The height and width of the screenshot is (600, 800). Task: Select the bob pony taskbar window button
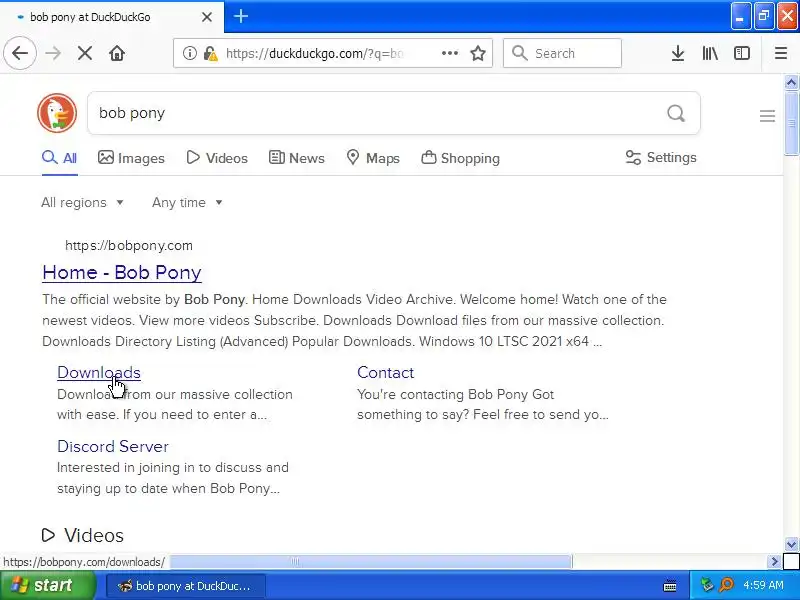click(186, 586)
